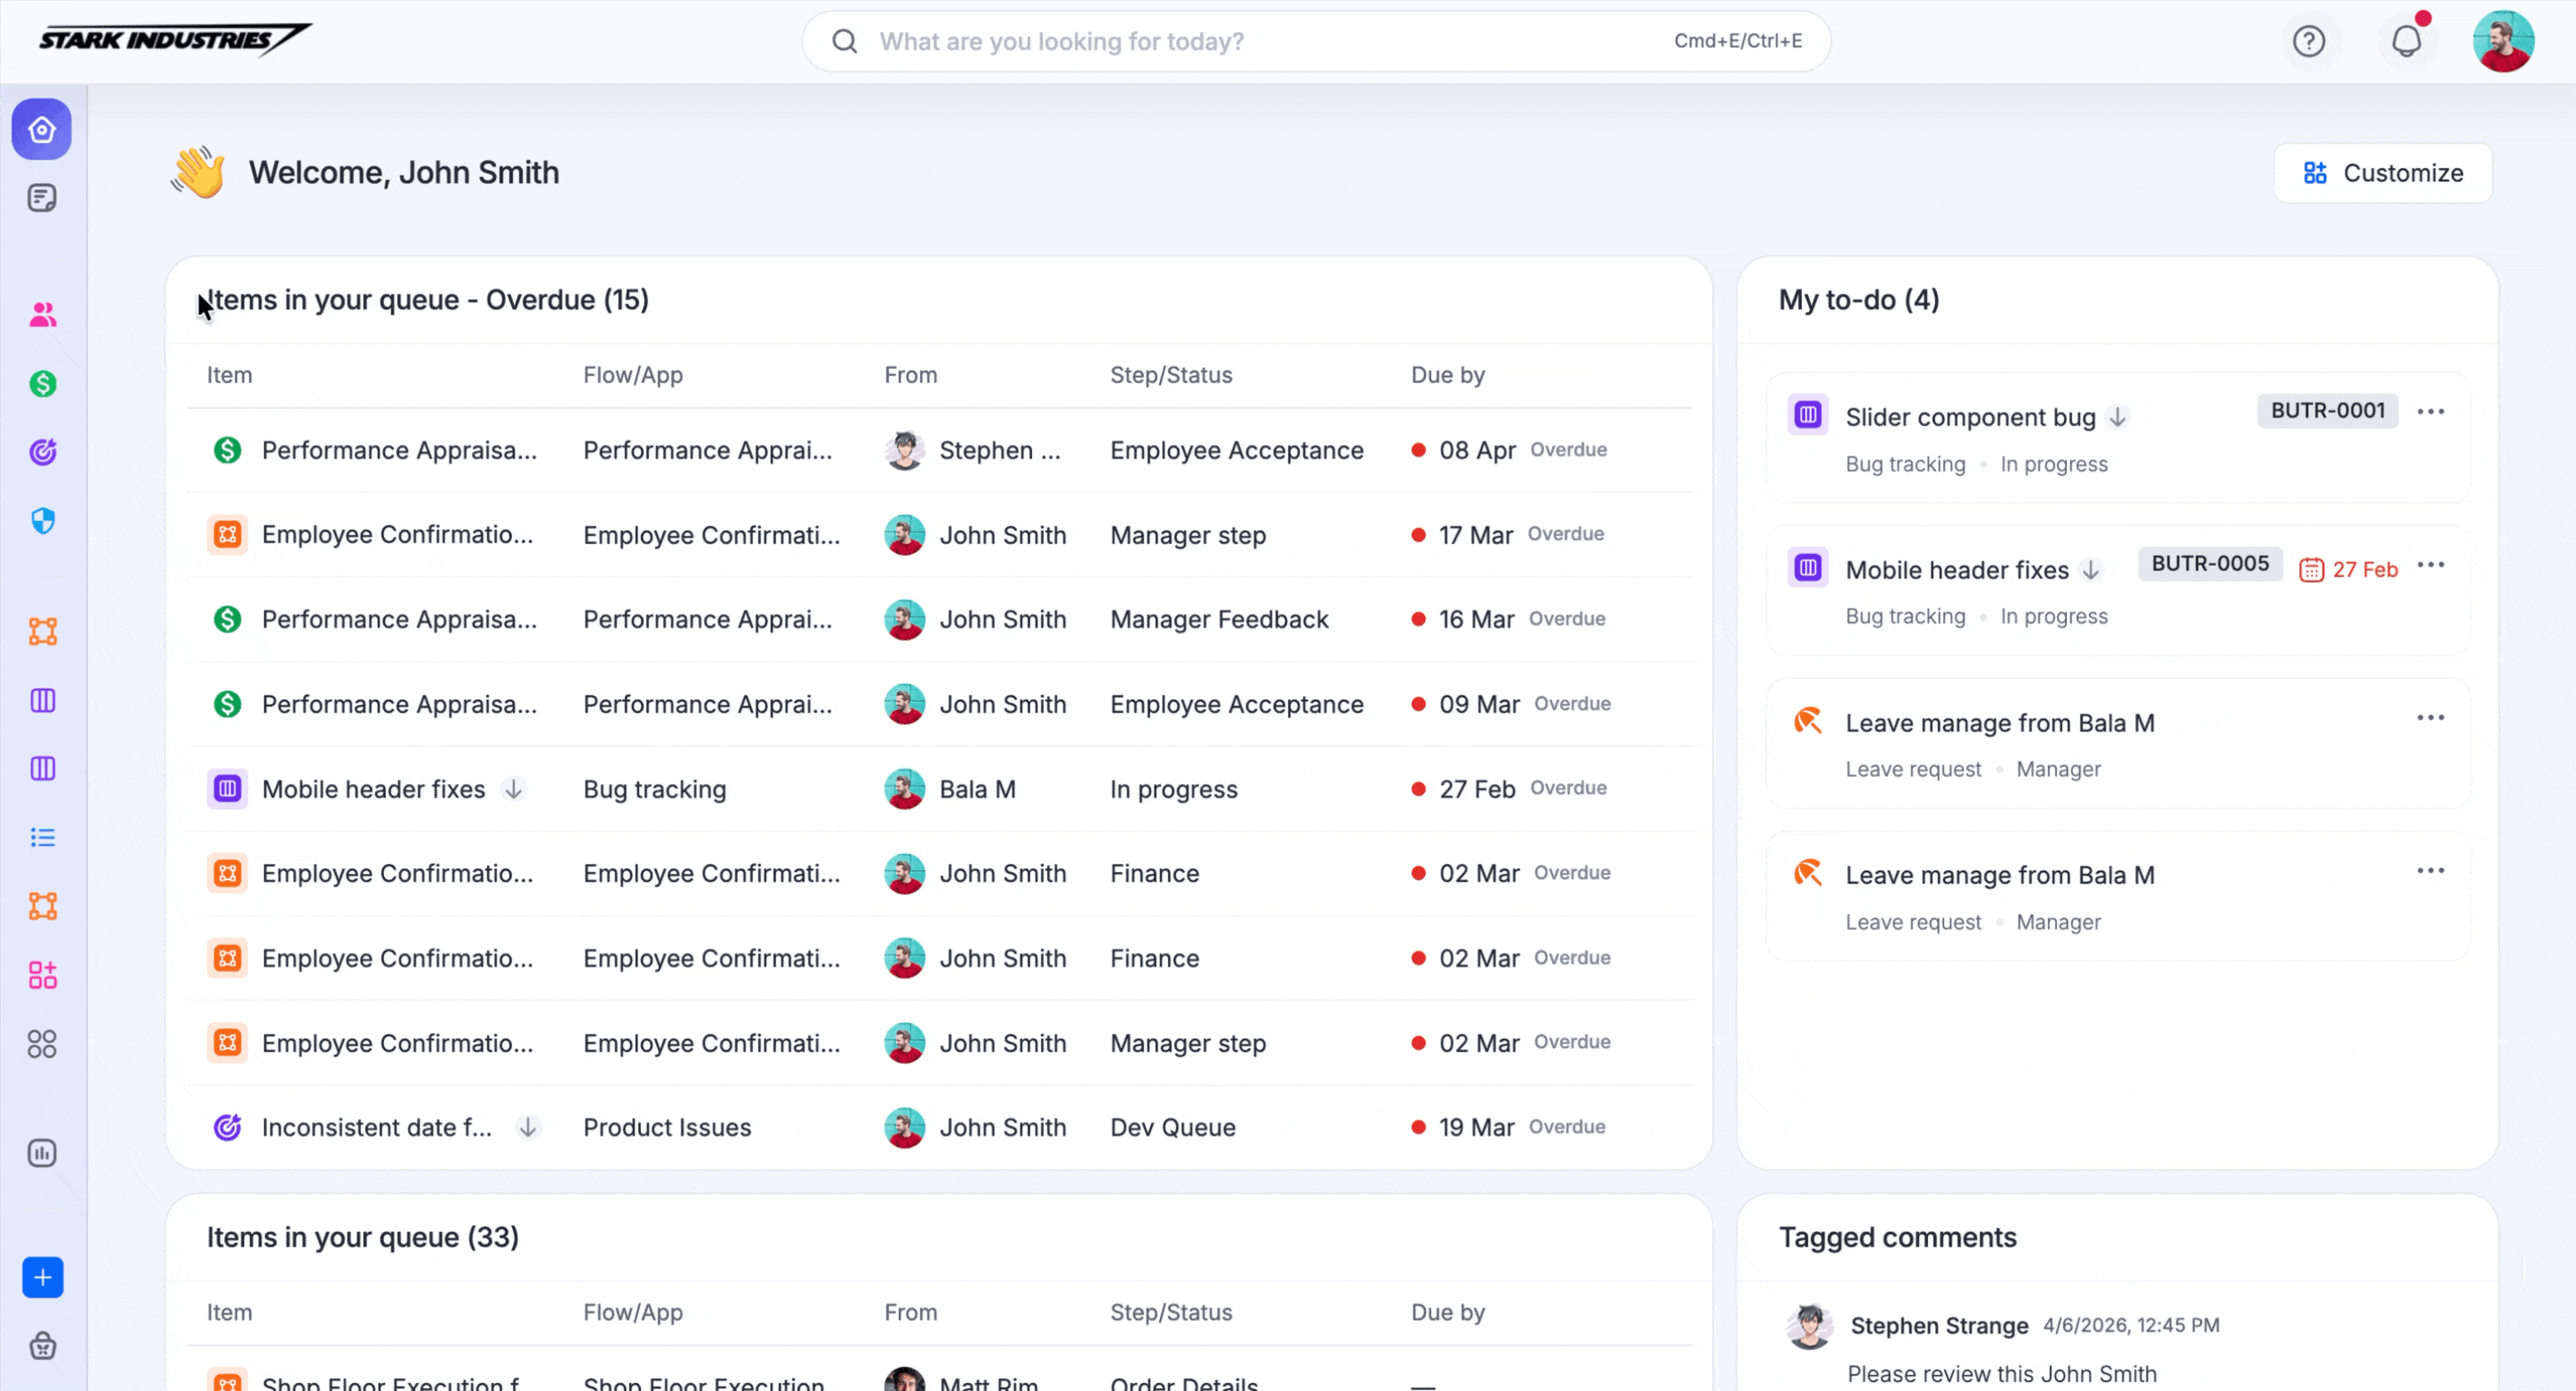Image resolution: width=2576 pixels, height=1391 pixels.
Task: Click the BUTR-0005 tag
Action: (x=2209, y=564)
